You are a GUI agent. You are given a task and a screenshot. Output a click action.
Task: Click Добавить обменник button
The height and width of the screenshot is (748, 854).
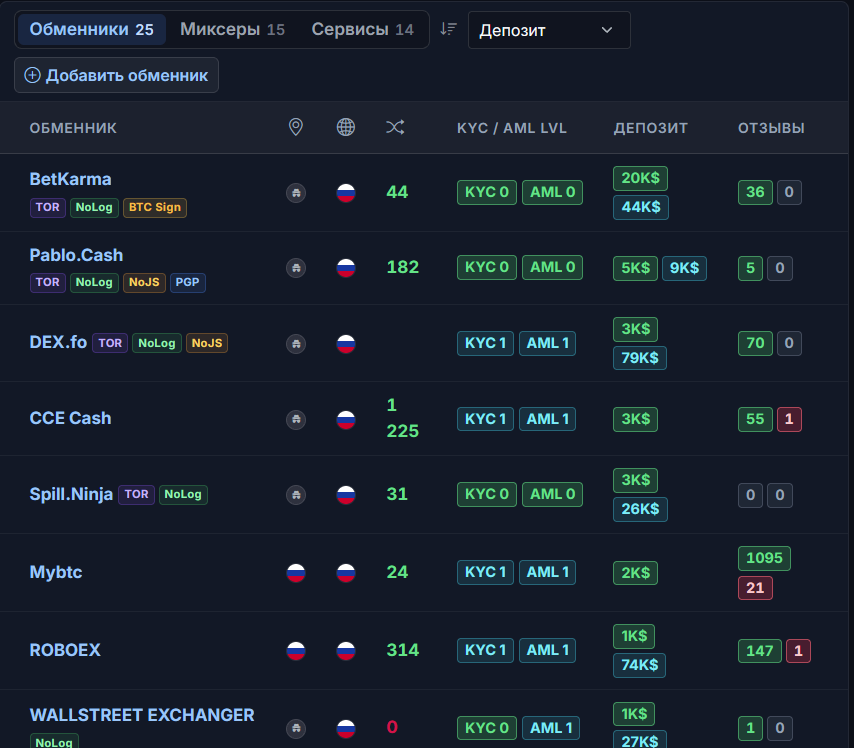coord(117,75)
